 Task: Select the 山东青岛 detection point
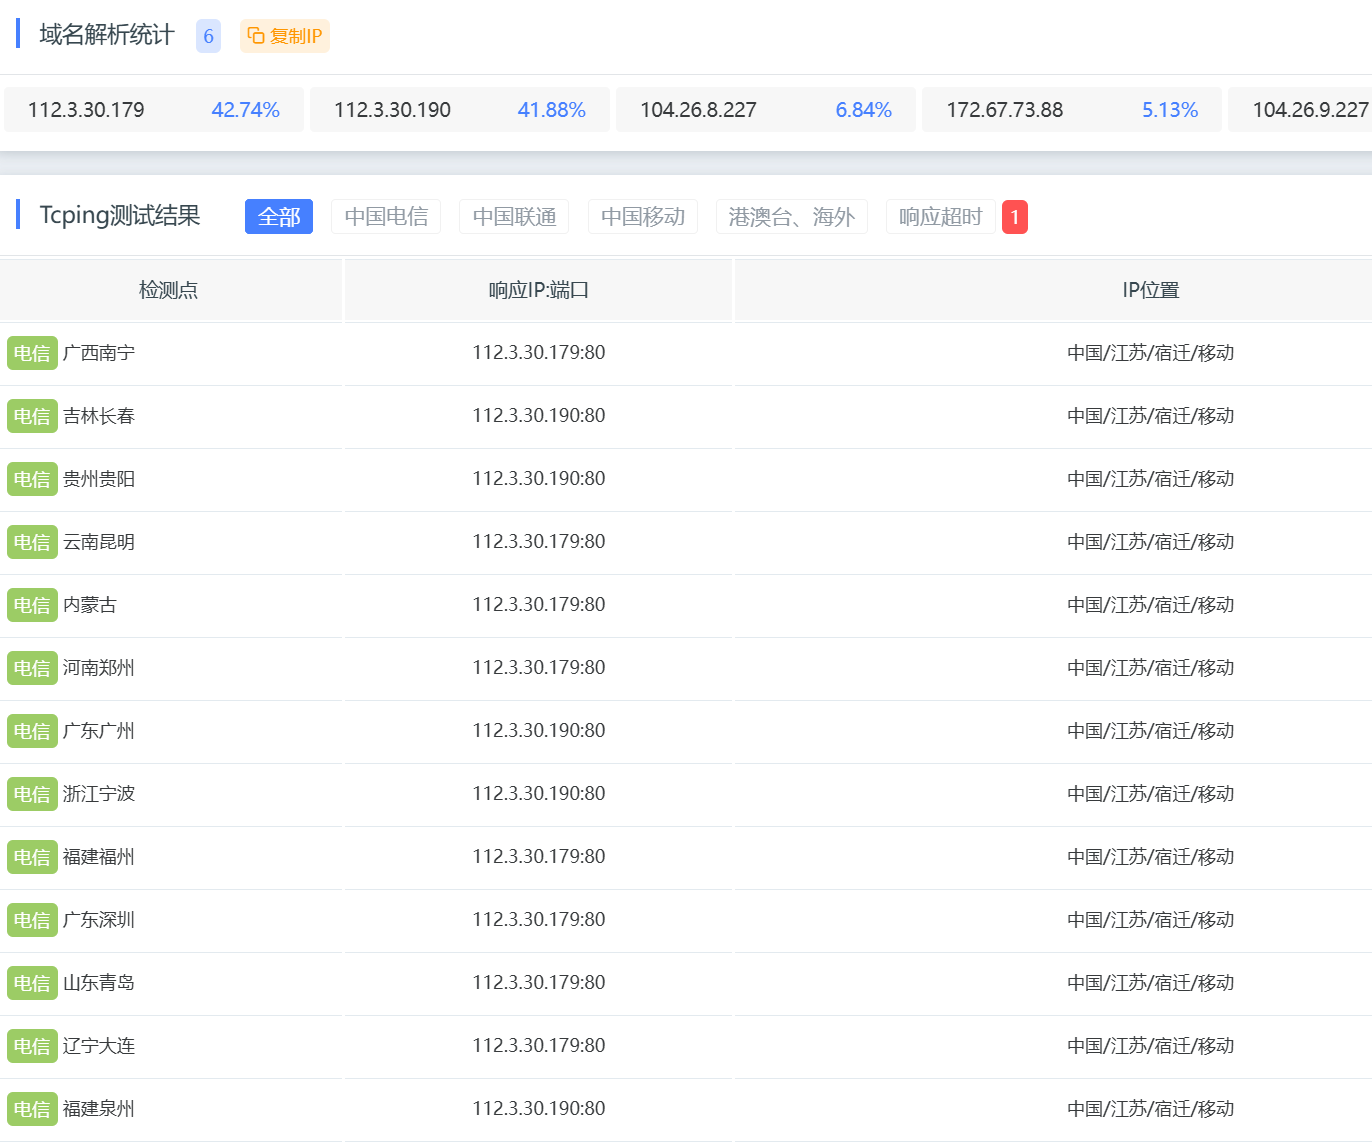[x=99, y=983]
